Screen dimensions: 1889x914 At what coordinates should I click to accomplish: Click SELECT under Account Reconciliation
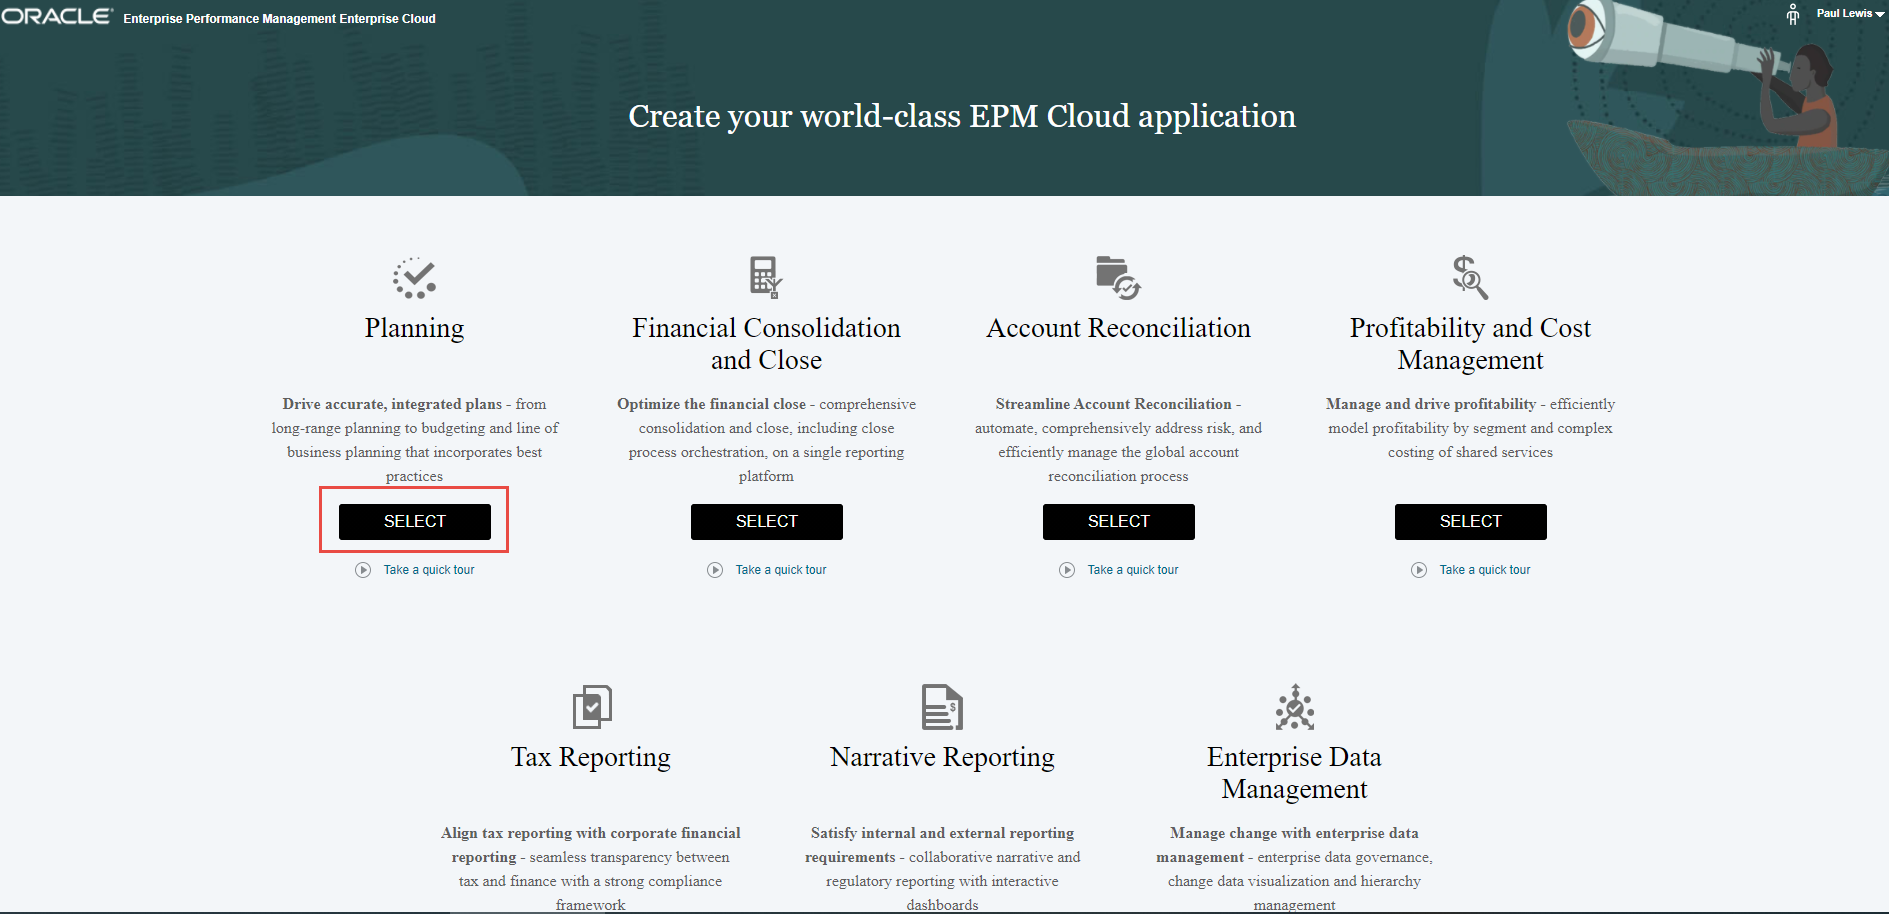click(x=1118, y=521)
